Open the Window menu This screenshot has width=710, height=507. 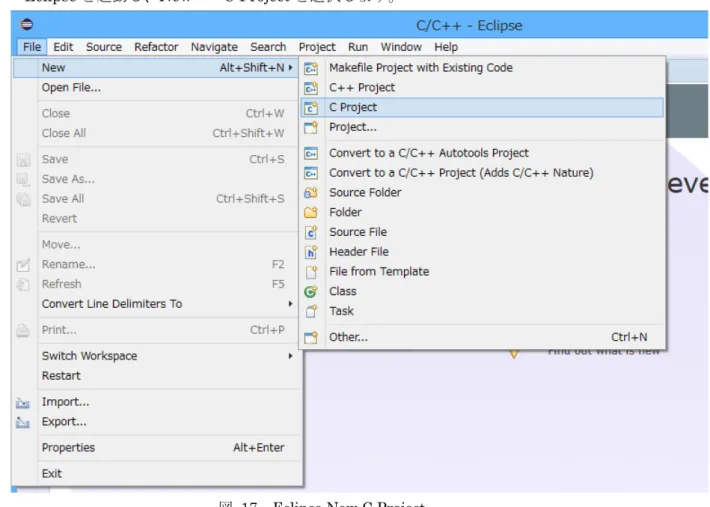tap(401, 47)
